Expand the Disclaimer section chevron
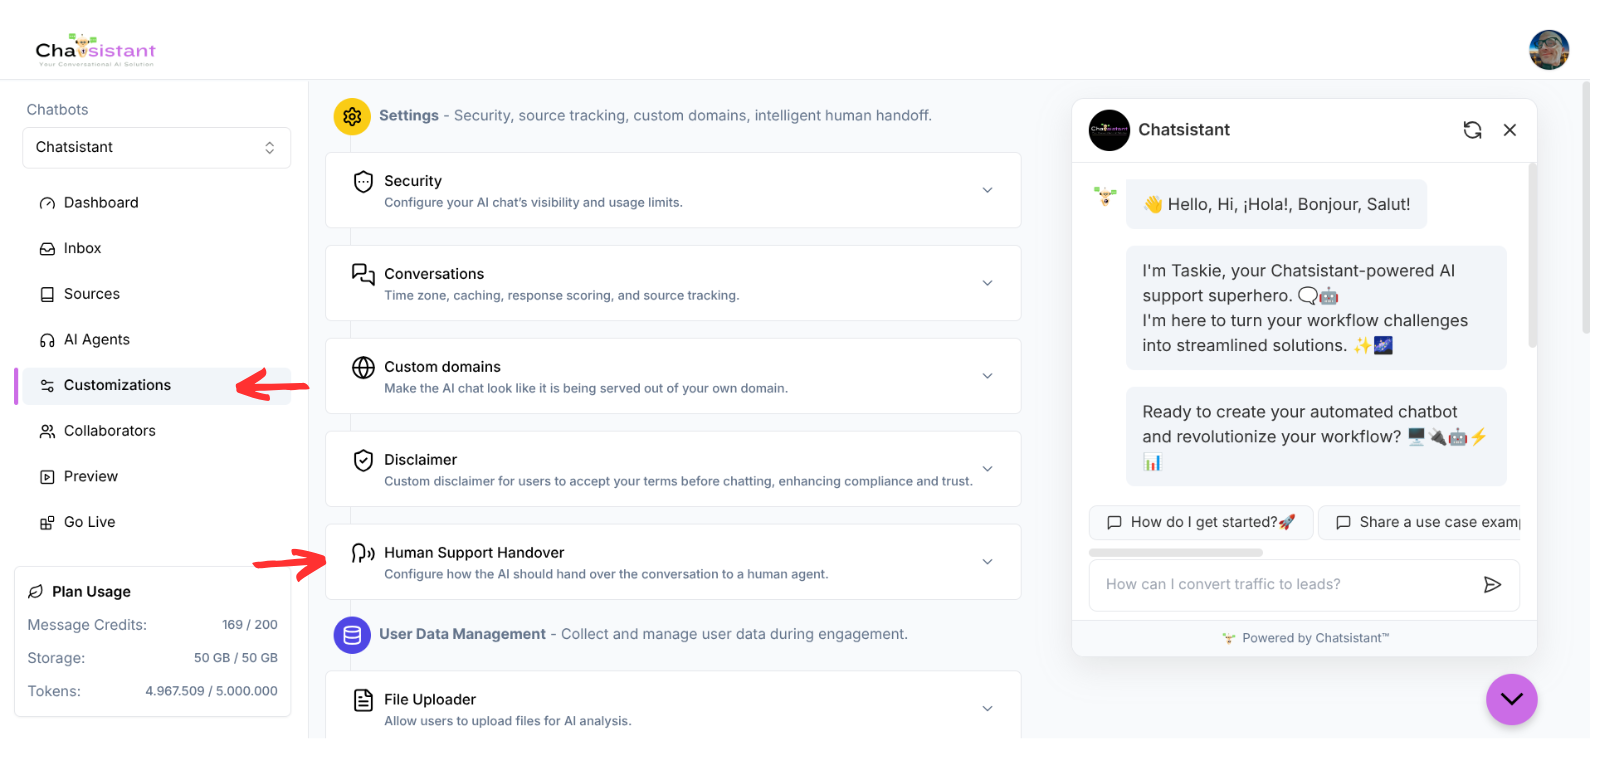Viewport: 1600px width, 769px height. coord(987,469)
